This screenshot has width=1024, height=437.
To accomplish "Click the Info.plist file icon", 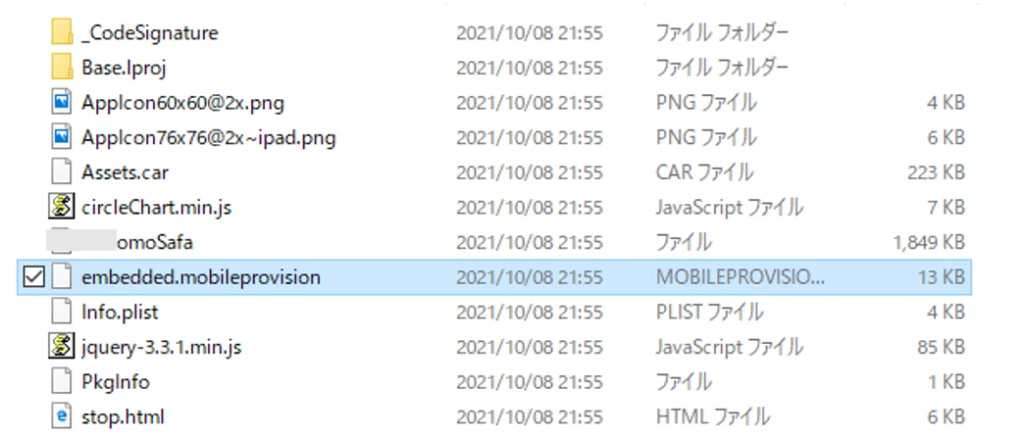I will point(61,312).
